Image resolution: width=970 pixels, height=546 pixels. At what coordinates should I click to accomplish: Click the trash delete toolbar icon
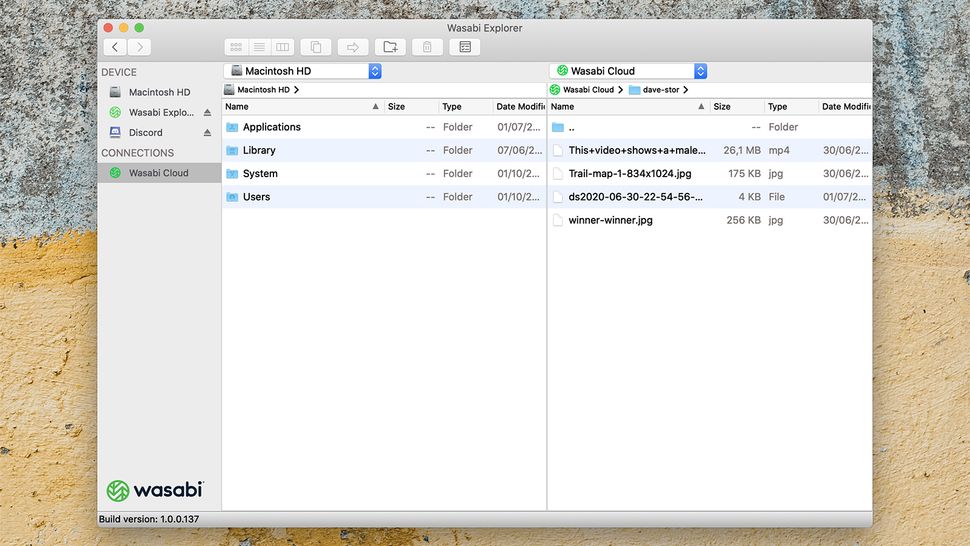point(427,47)
